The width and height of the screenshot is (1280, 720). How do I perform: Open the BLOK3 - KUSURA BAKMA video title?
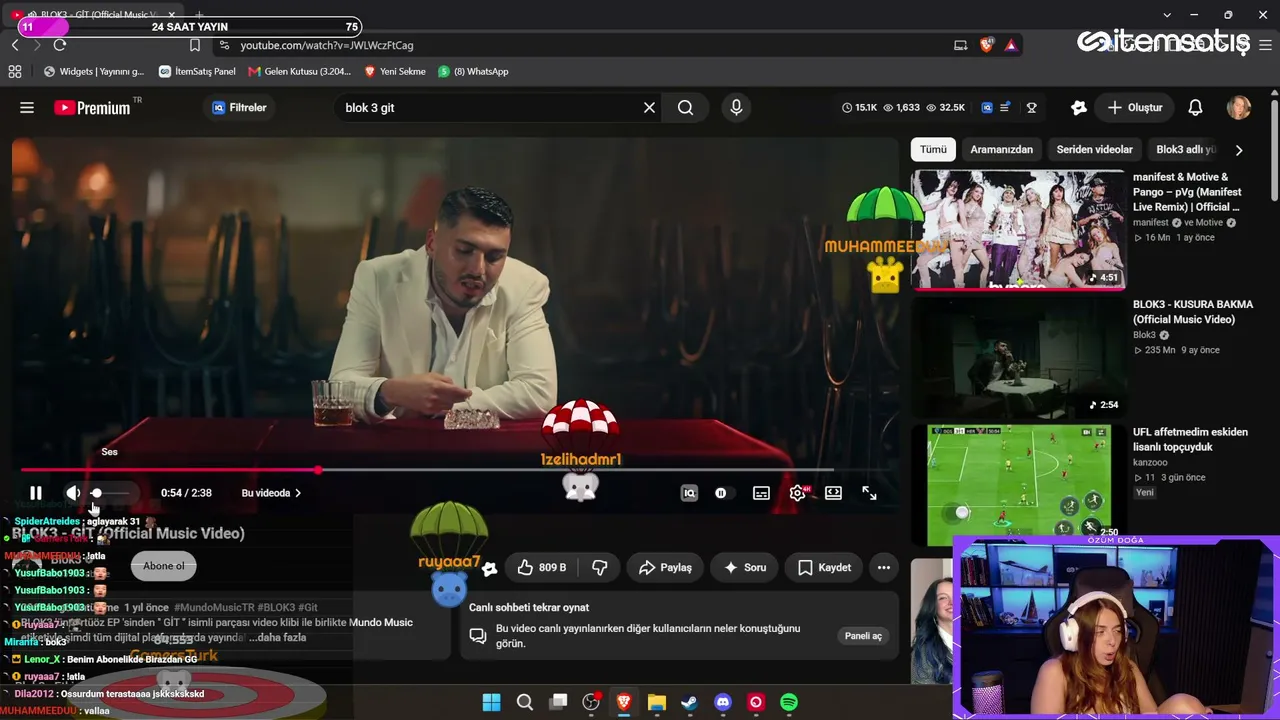click(x=1193, y=312)
